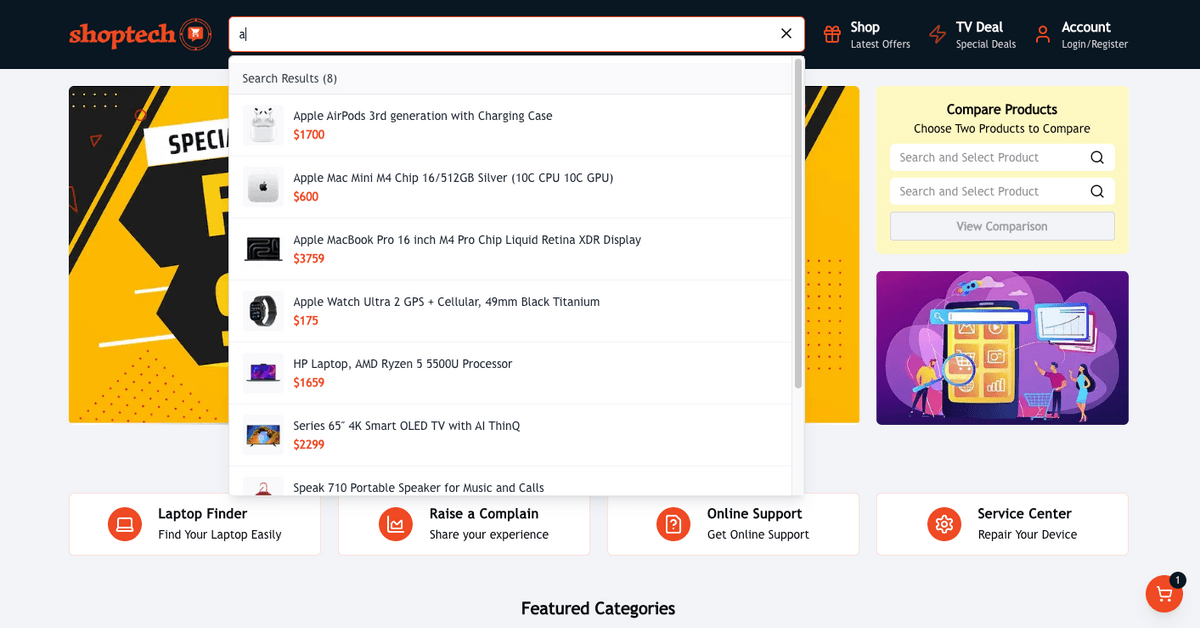Open the Raise a Complain card
This screenshot has width=1200, height=628.
pos(464,524)
